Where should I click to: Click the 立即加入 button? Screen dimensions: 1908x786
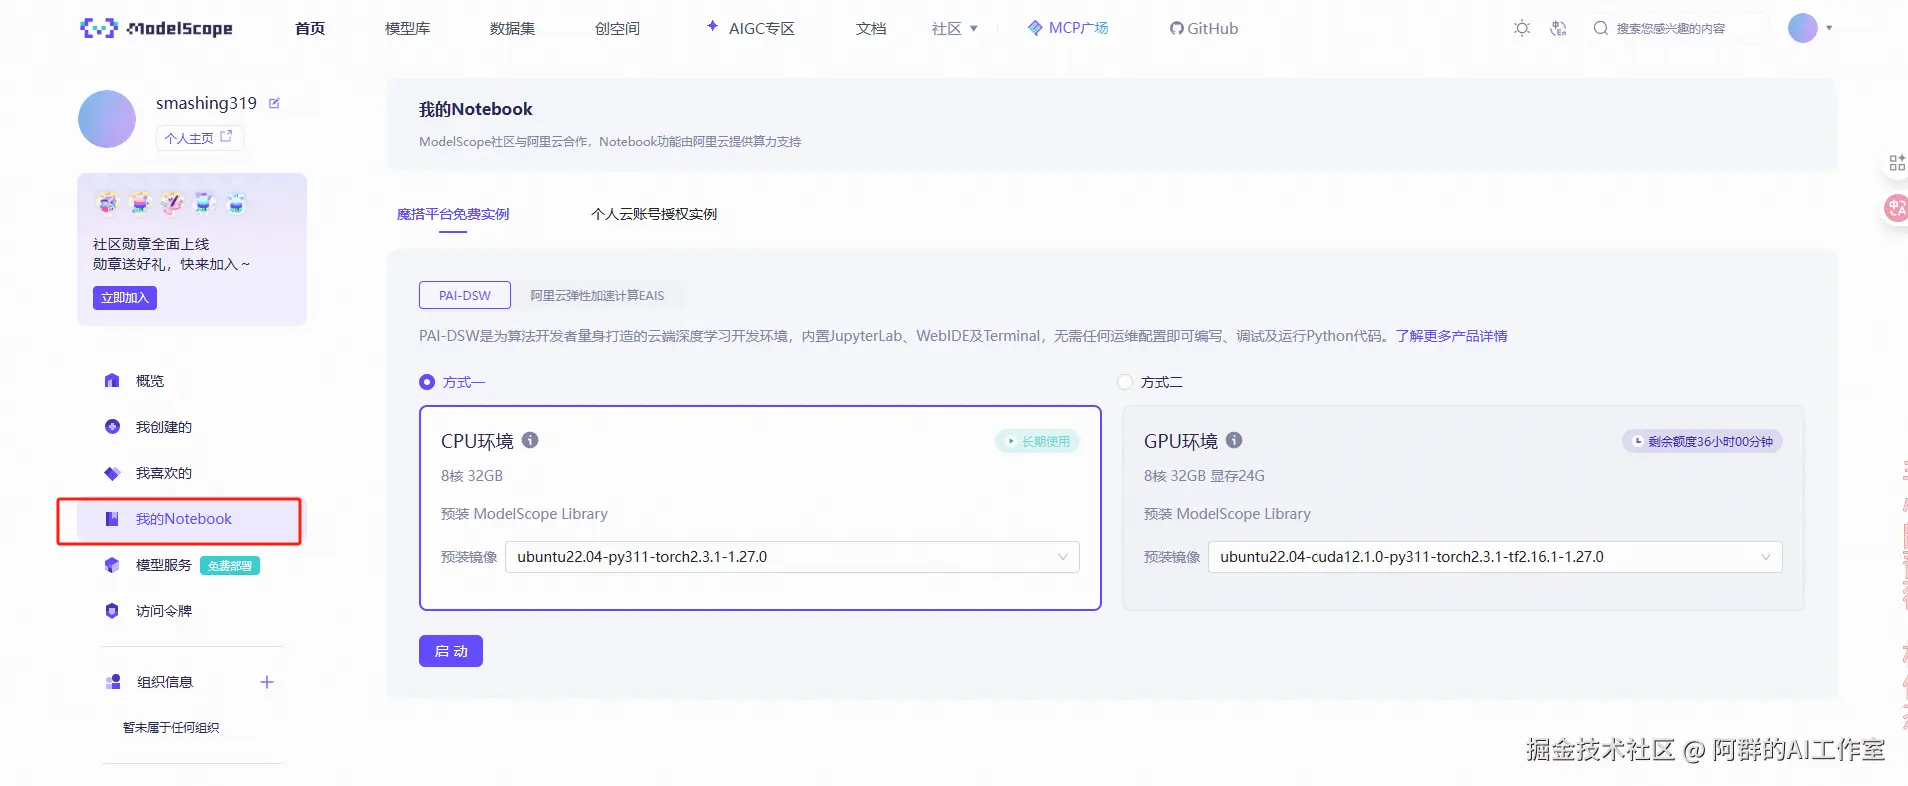coord(125,298)
